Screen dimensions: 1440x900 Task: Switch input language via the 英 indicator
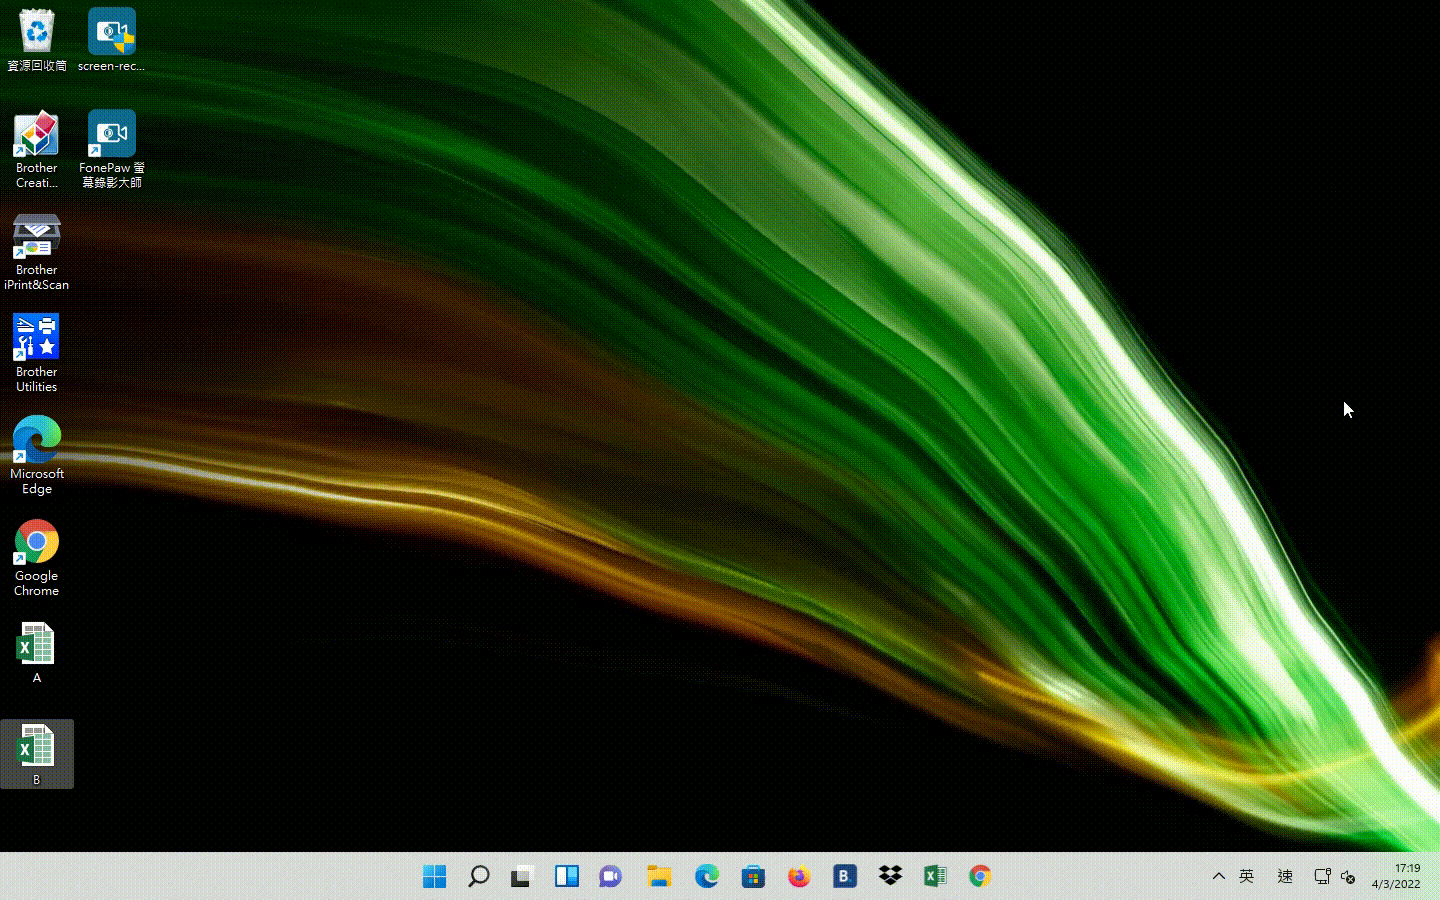pos(1246,876)
